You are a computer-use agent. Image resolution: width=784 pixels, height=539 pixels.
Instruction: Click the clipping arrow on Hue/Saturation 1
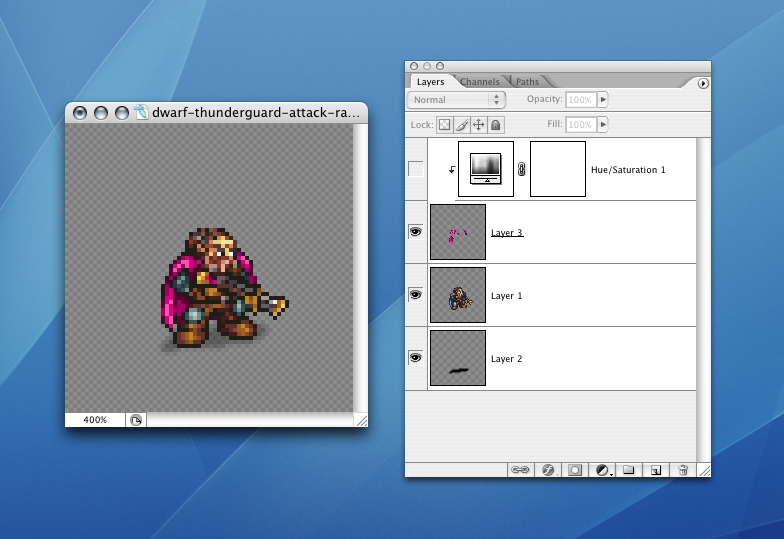pyautogui.click(x=452, y=170)
